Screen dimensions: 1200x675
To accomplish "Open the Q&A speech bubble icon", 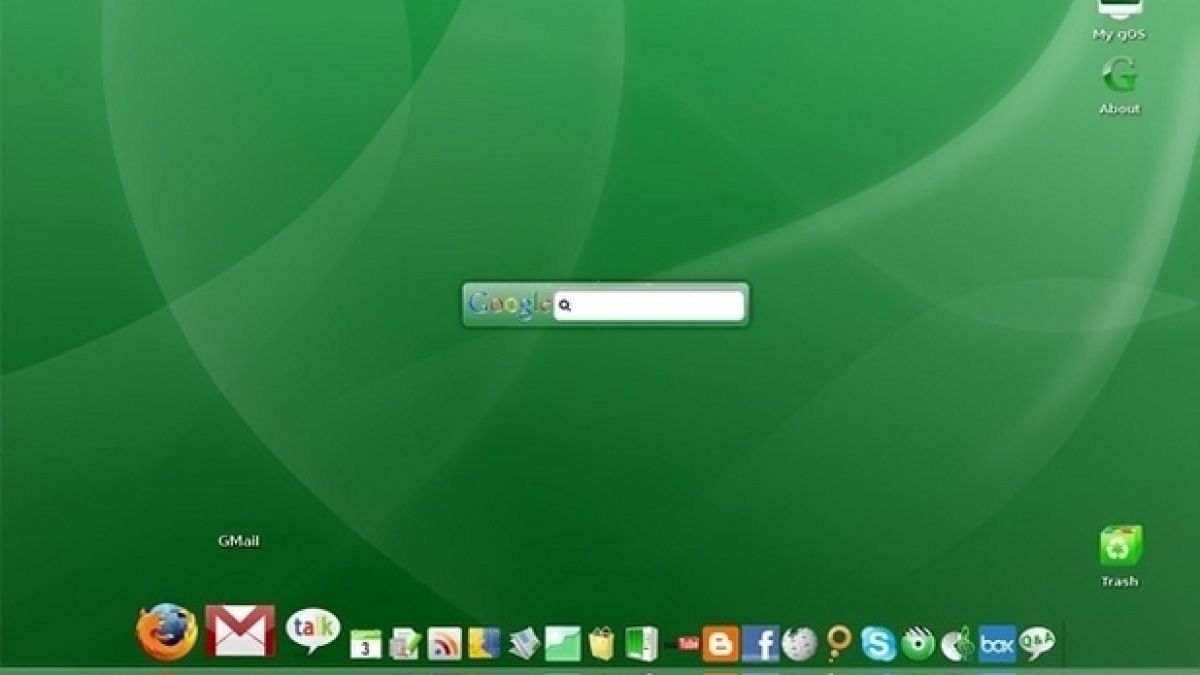I will (1037, 643).
